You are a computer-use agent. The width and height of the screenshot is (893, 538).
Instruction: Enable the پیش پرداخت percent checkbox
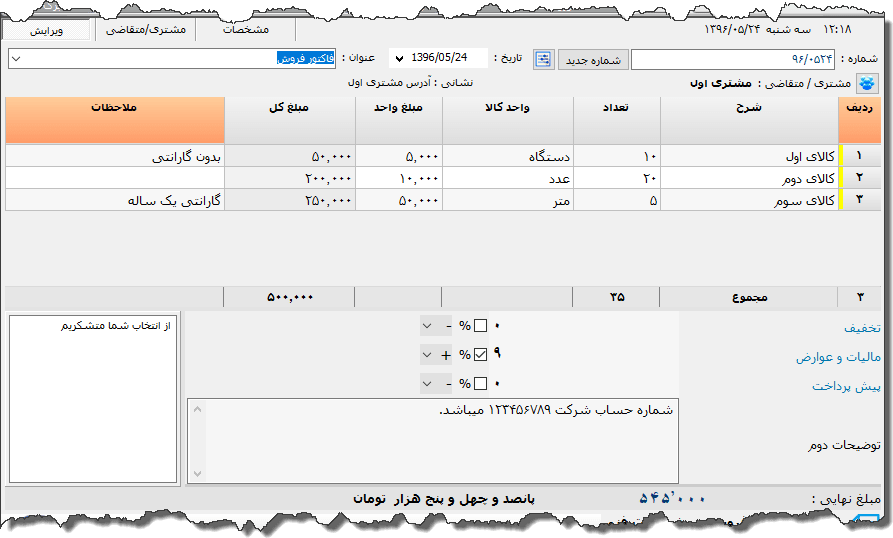point(481,384)
